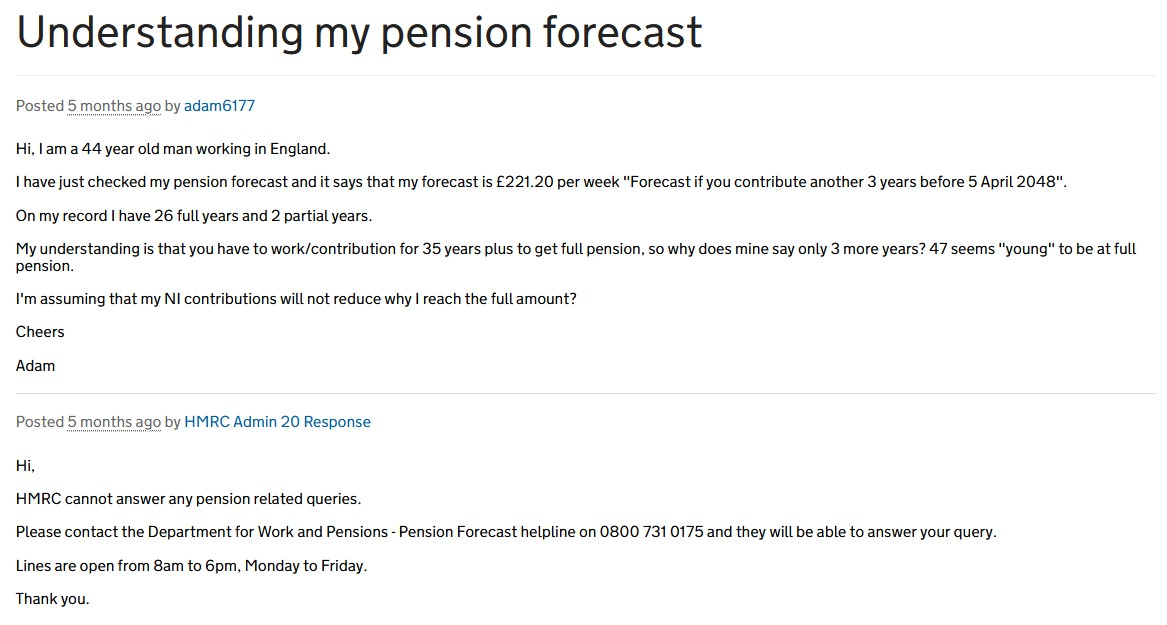Click the '5 months ago' timestamp on the HMRC reply
1167x625 pixels.
114,422
